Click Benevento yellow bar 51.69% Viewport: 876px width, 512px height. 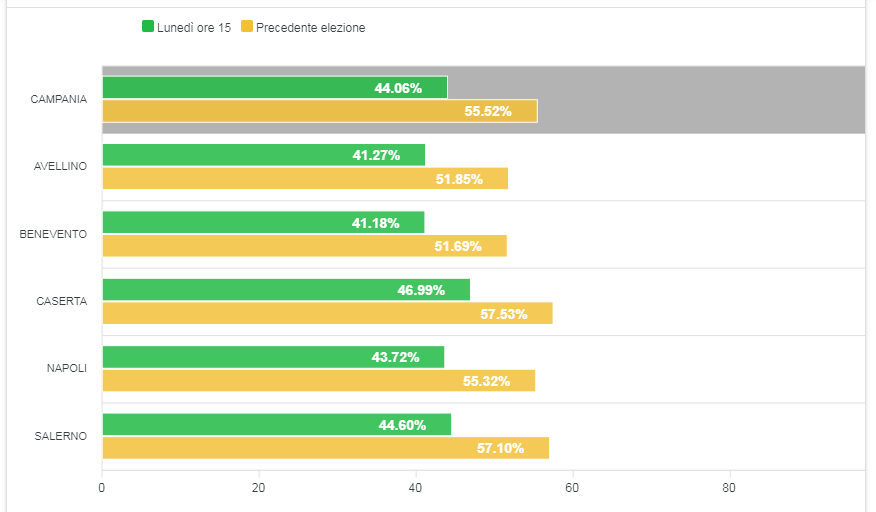tap(304, 246)
